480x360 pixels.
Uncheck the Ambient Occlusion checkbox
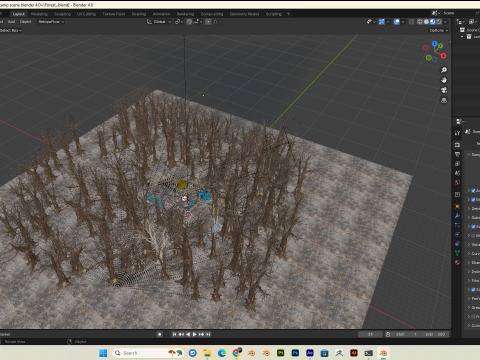pyautogui.click(x=473, y=191)
